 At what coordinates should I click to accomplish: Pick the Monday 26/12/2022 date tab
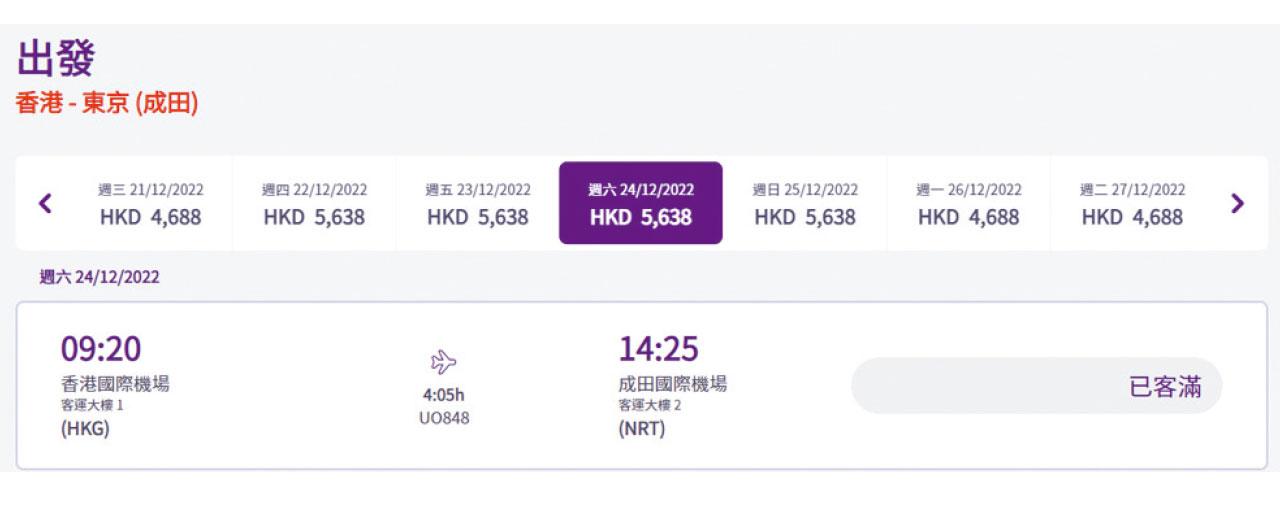tap(968, 203)
